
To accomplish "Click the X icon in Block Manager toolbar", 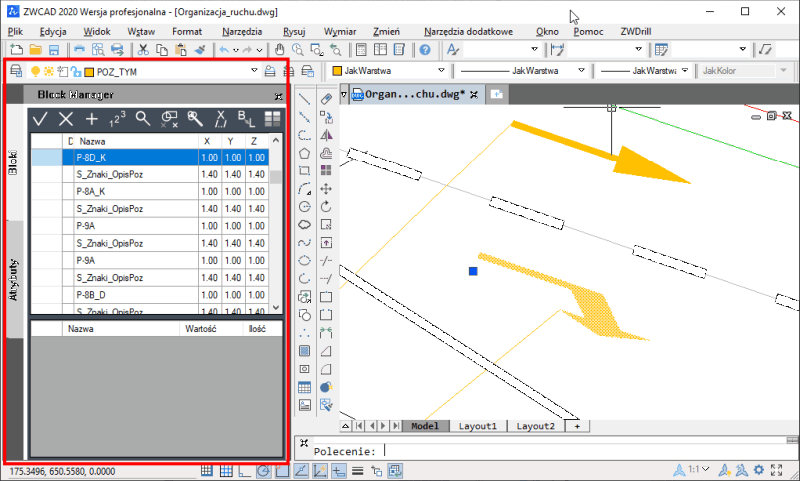I will click(x=66, y=119).
